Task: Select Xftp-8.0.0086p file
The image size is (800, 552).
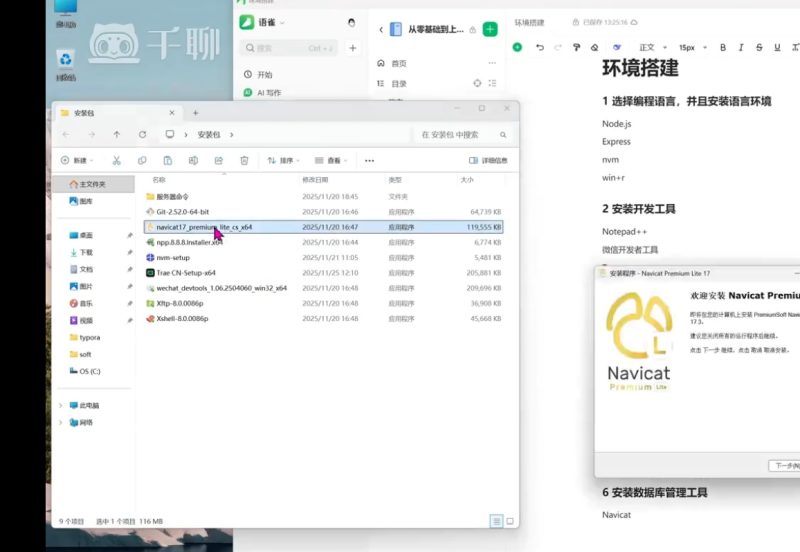Action: 323,304
